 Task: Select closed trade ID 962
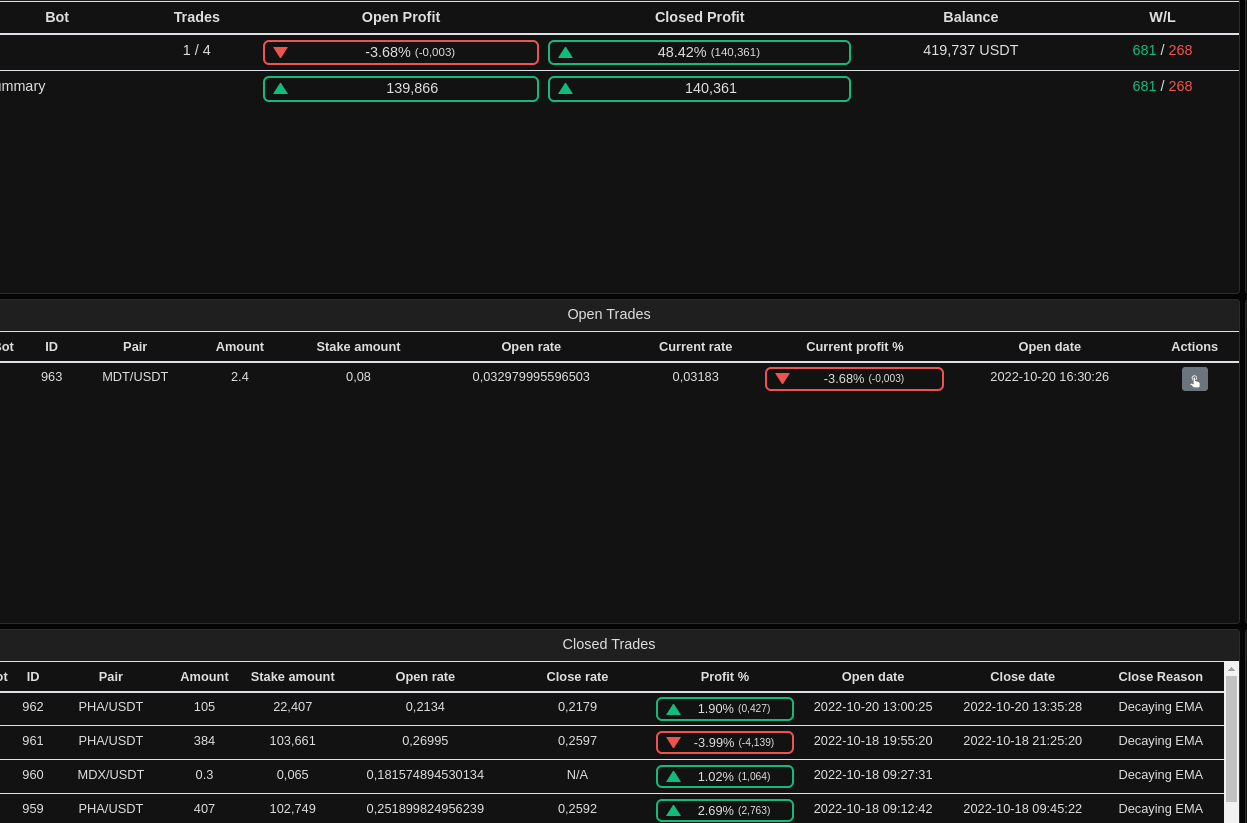click(x=33, y=707)
